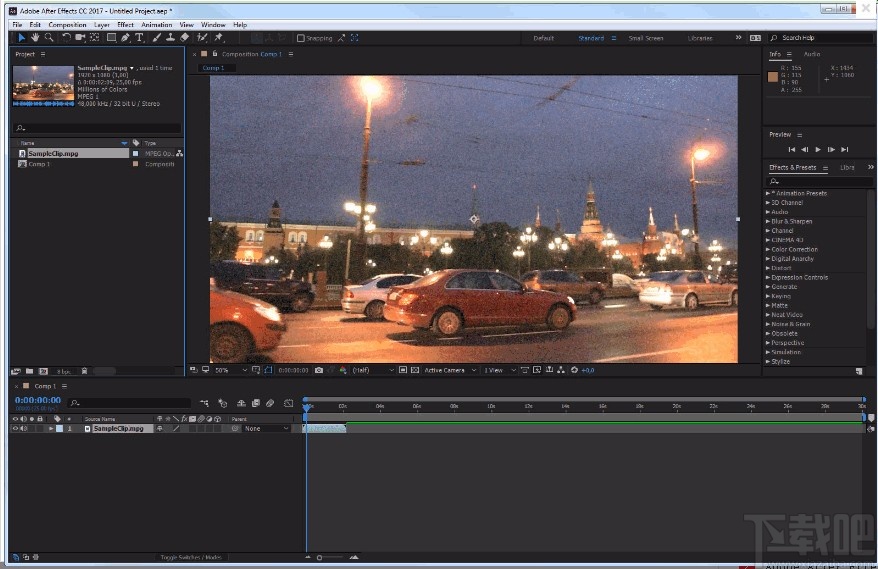Delete selected project item with trash icon
This screenshot has width=878, height=569.
click(x=84, y=371)
